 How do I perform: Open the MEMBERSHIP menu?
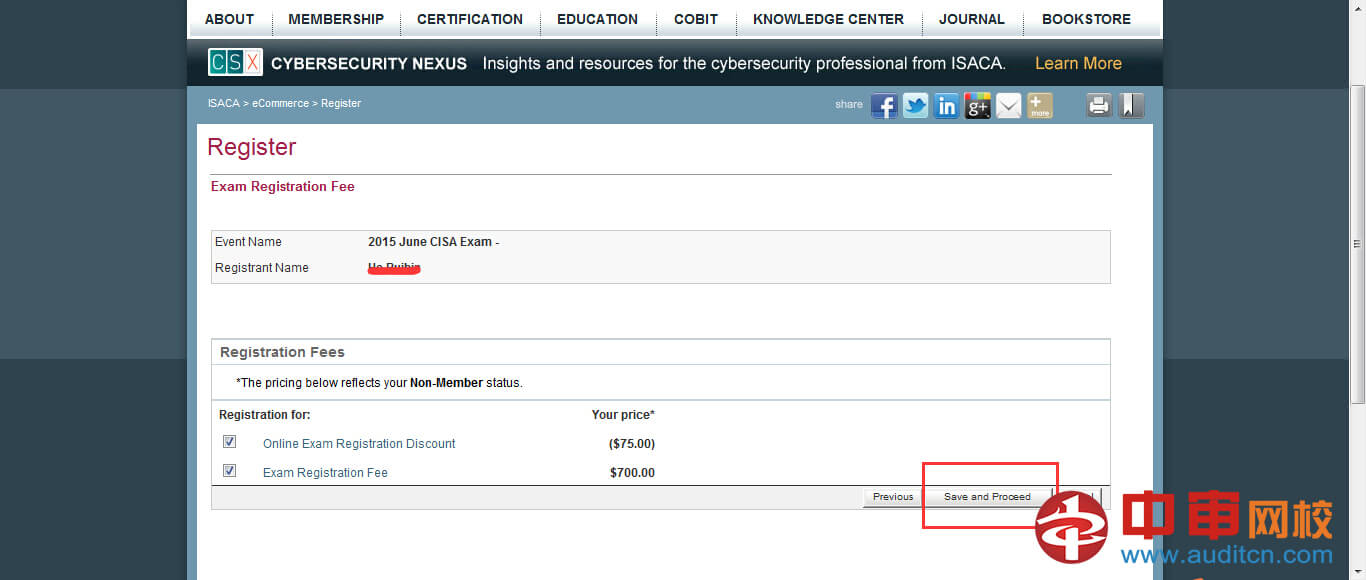(336, 19)
